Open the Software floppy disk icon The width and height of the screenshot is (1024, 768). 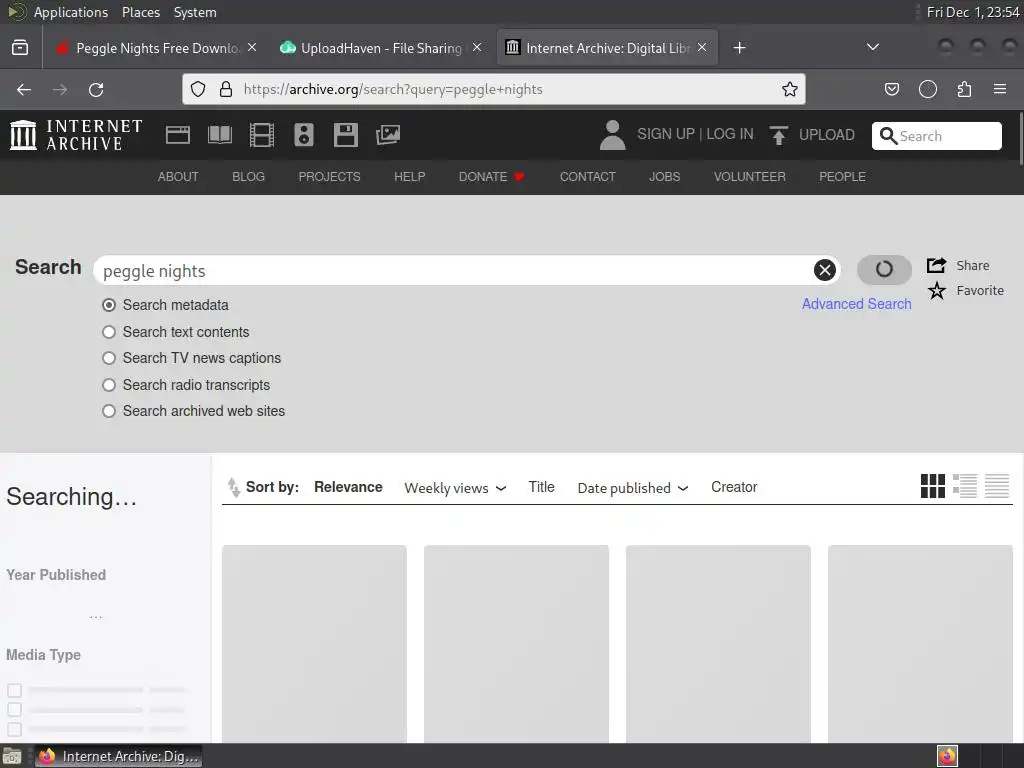(345, 135)
